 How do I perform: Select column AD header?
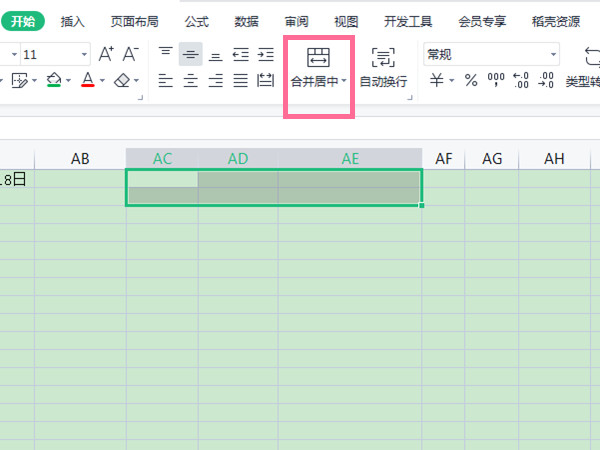tap(238, 159)
